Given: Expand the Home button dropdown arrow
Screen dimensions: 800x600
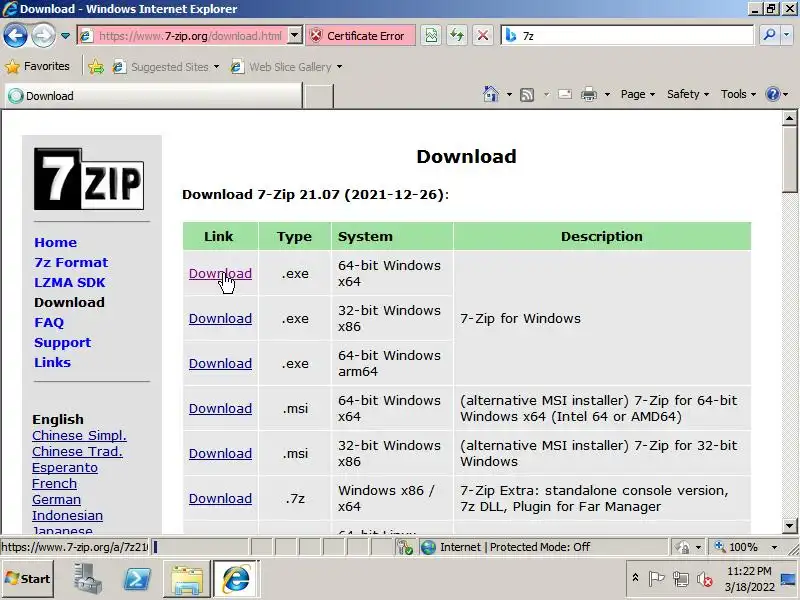Looking at the screenshot, I should pos(509,94).
